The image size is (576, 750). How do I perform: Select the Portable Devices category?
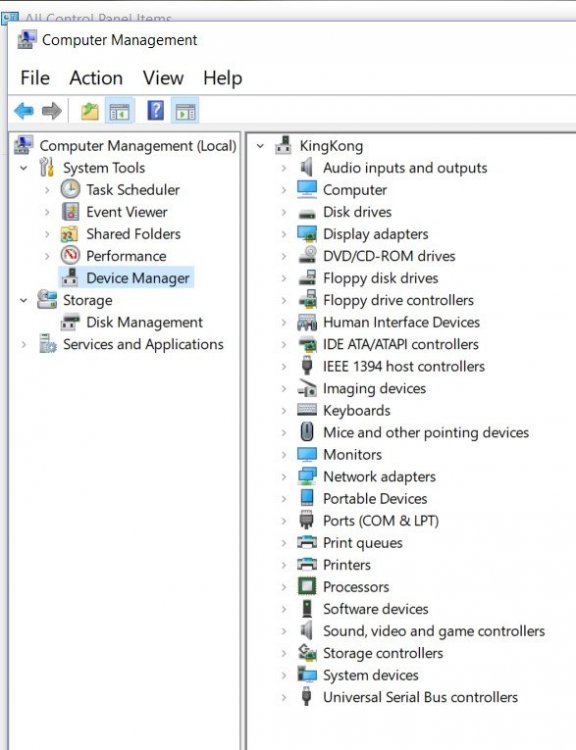tap(375, 498)
